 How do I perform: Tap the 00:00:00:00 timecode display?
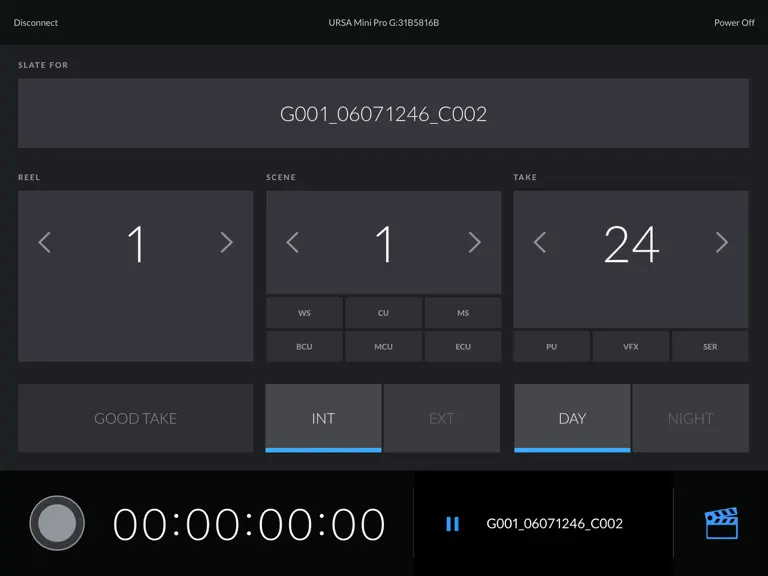point(249,524)
